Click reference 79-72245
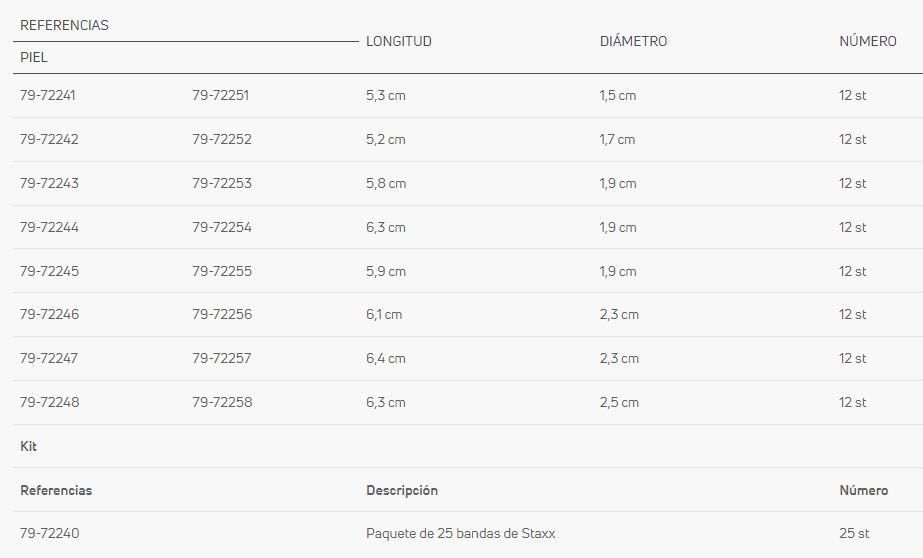Screen dimensions: 923x558 click(49, 271)
